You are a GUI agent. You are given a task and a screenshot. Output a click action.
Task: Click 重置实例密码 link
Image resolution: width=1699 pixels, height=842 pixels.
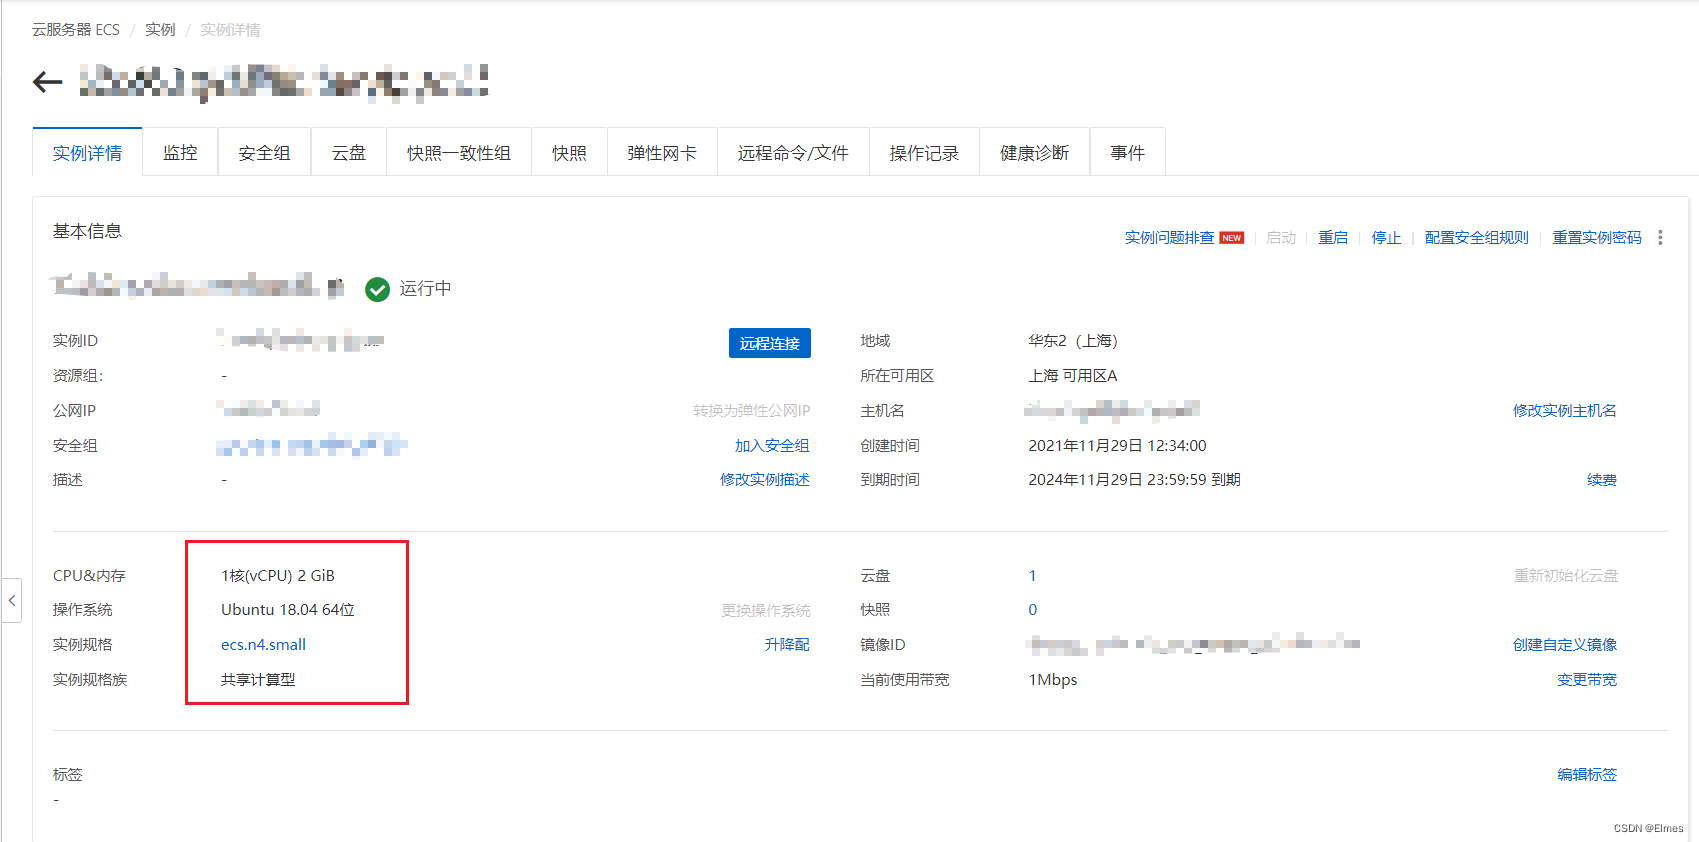[x=1597, y=238]
